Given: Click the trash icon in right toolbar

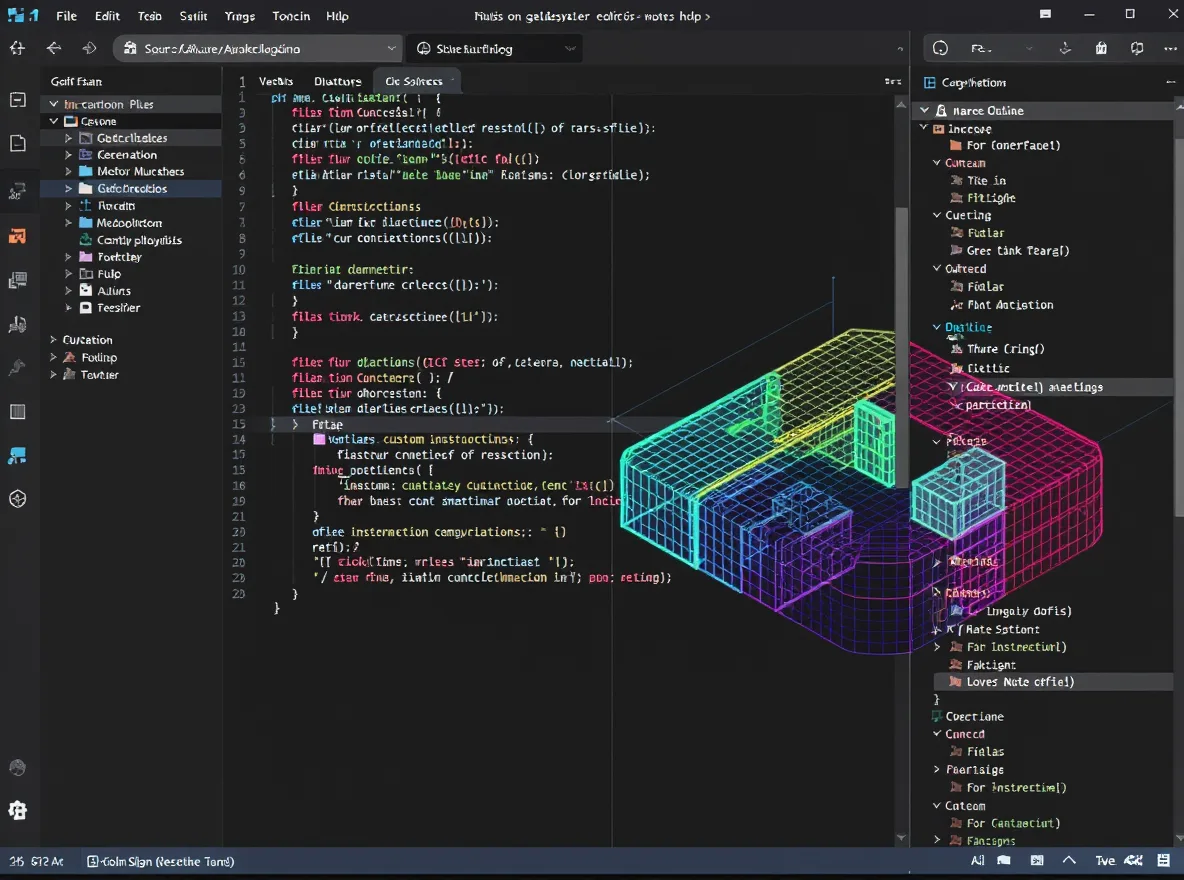Looking at the screenshot, I should click(x=1101, y=48).
